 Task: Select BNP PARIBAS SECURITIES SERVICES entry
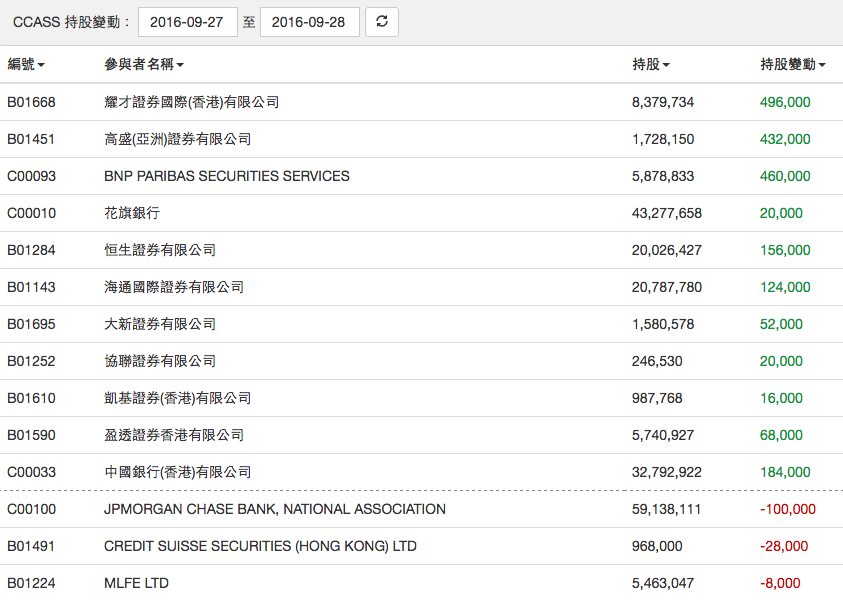pyautogui.click(x=227, y=176)
